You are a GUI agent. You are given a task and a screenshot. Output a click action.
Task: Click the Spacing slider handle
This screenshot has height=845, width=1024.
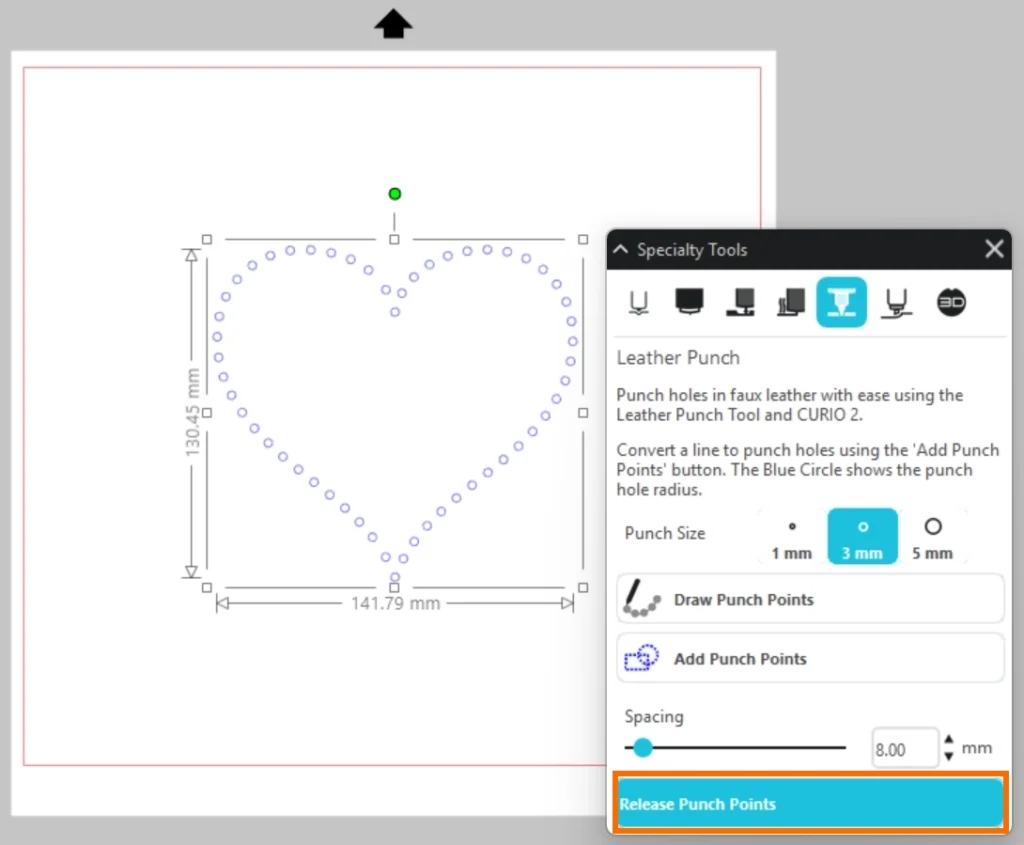click(643, 747)
